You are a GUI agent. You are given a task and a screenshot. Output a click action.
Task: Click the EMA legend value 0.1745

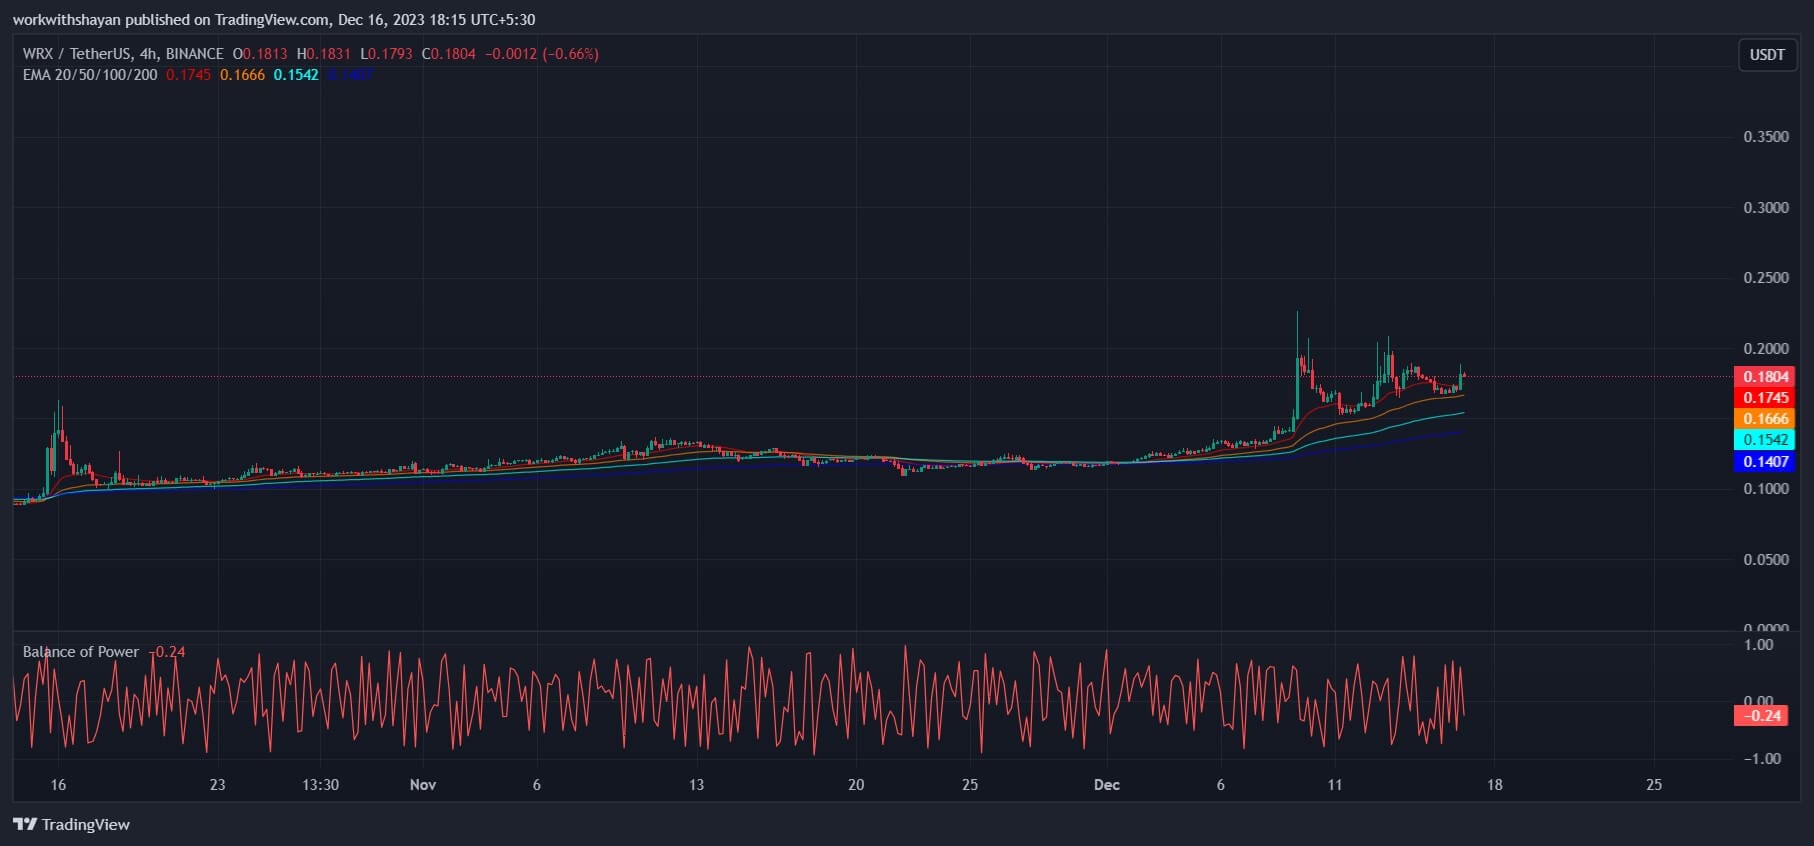click(189, 75)
